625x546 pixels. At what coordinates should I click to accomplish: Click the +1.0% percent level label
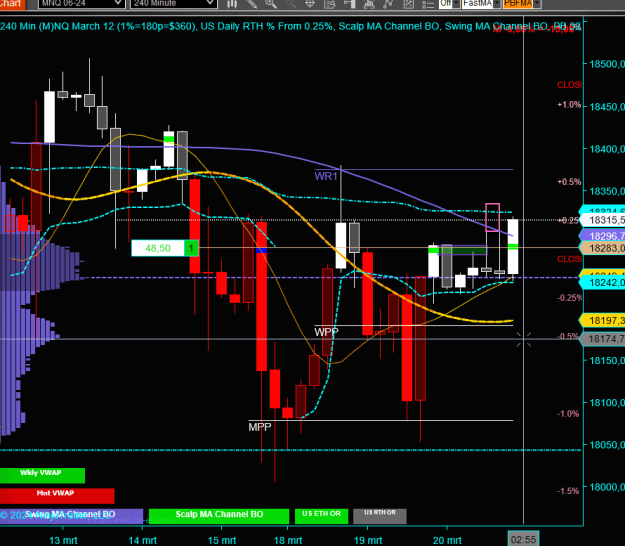click(569, 105)
